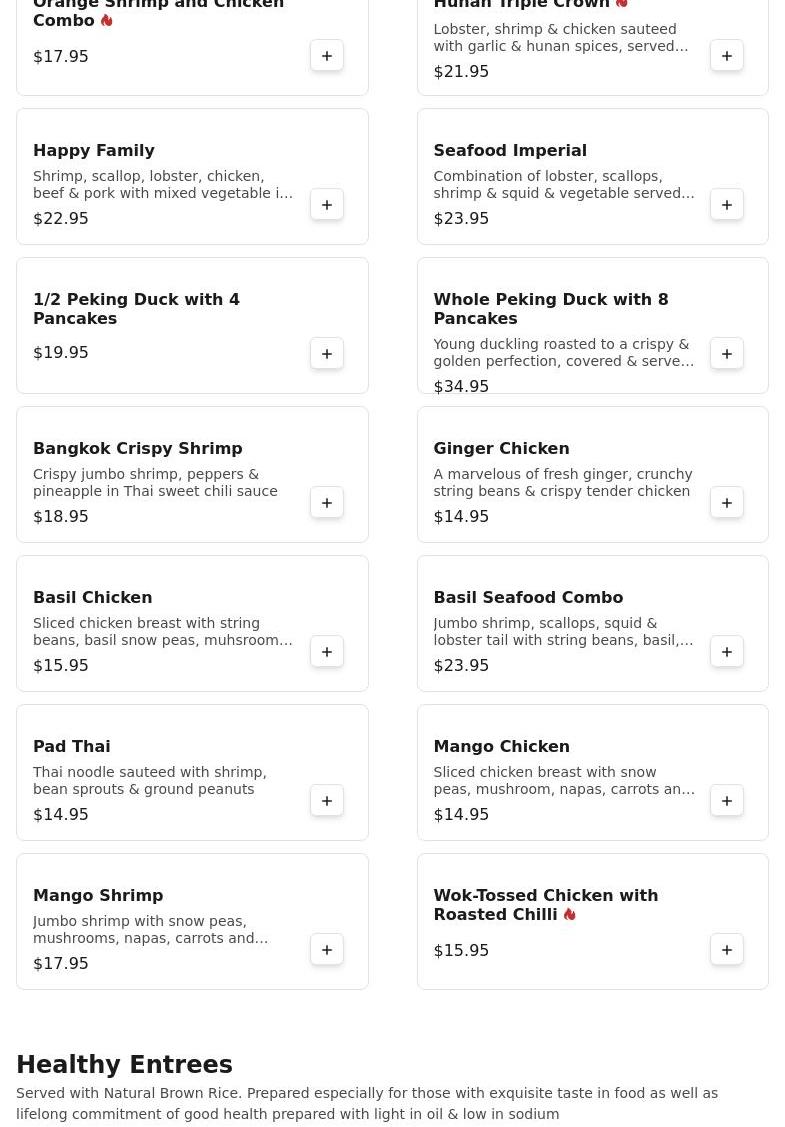Add Mango Shrimp to the order
785x1127 pixels.
[326, 949]
